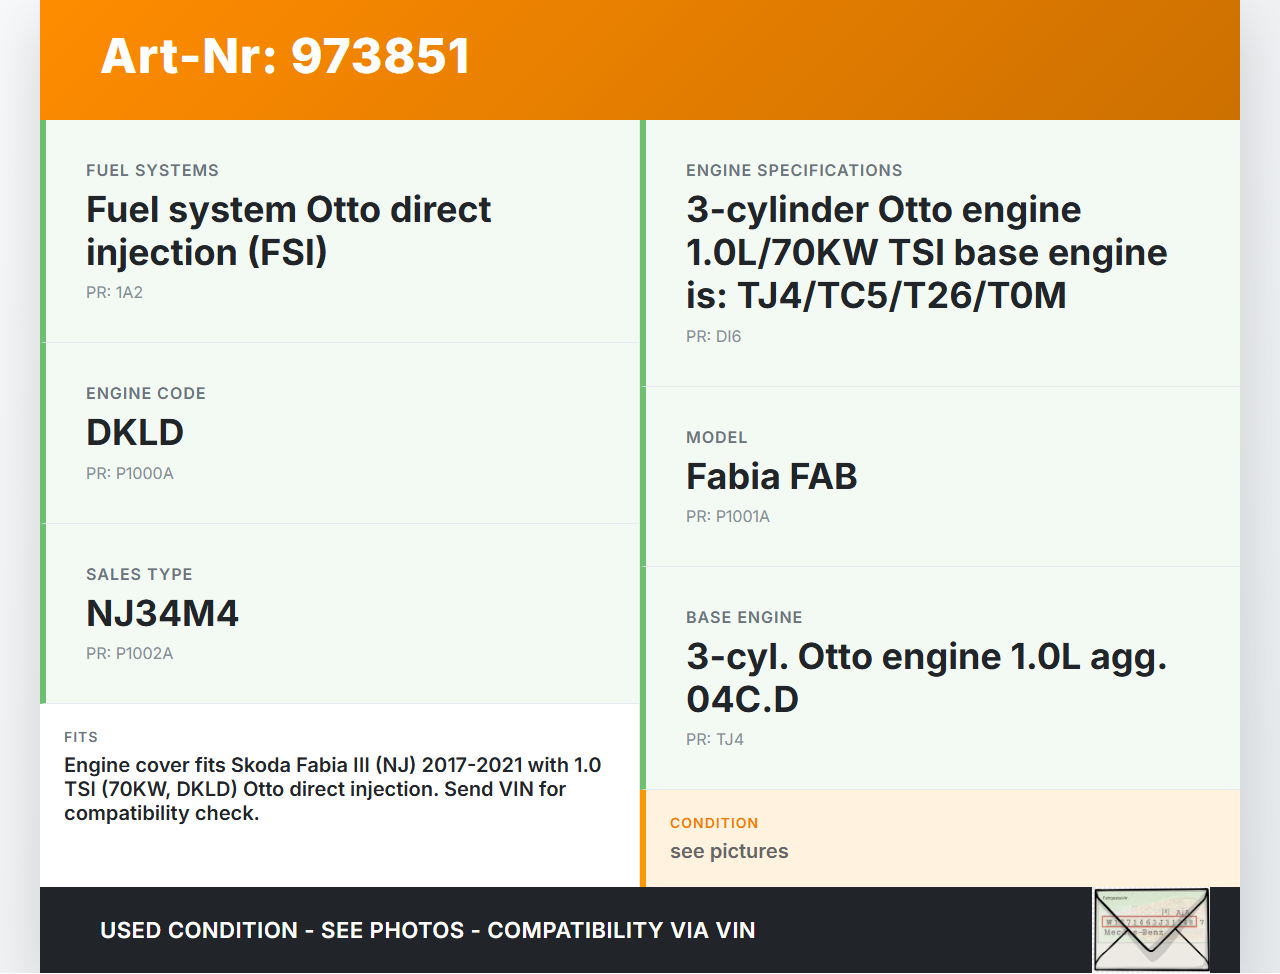Click the PR: P1002A code

(130, 653)
